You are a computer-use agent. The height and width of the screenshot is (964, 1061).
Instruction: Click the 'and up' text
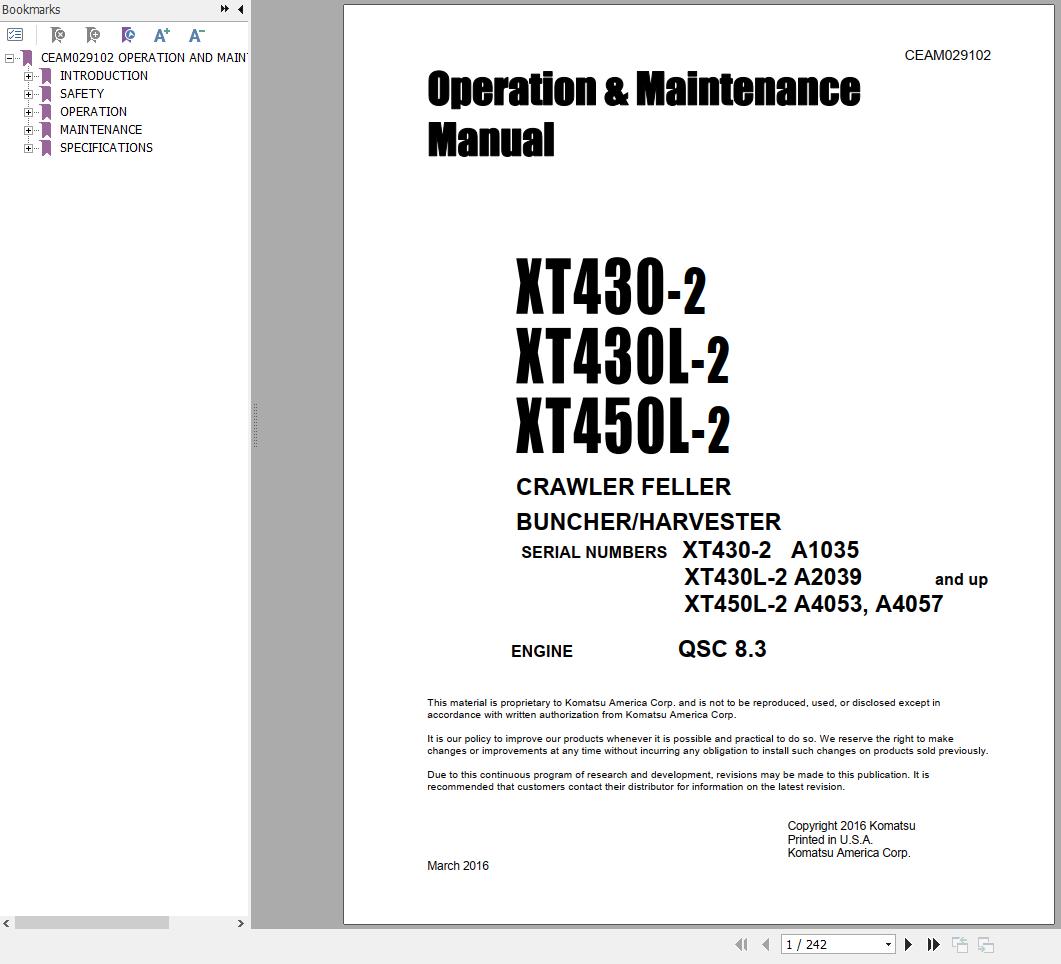tap(961, 580)
